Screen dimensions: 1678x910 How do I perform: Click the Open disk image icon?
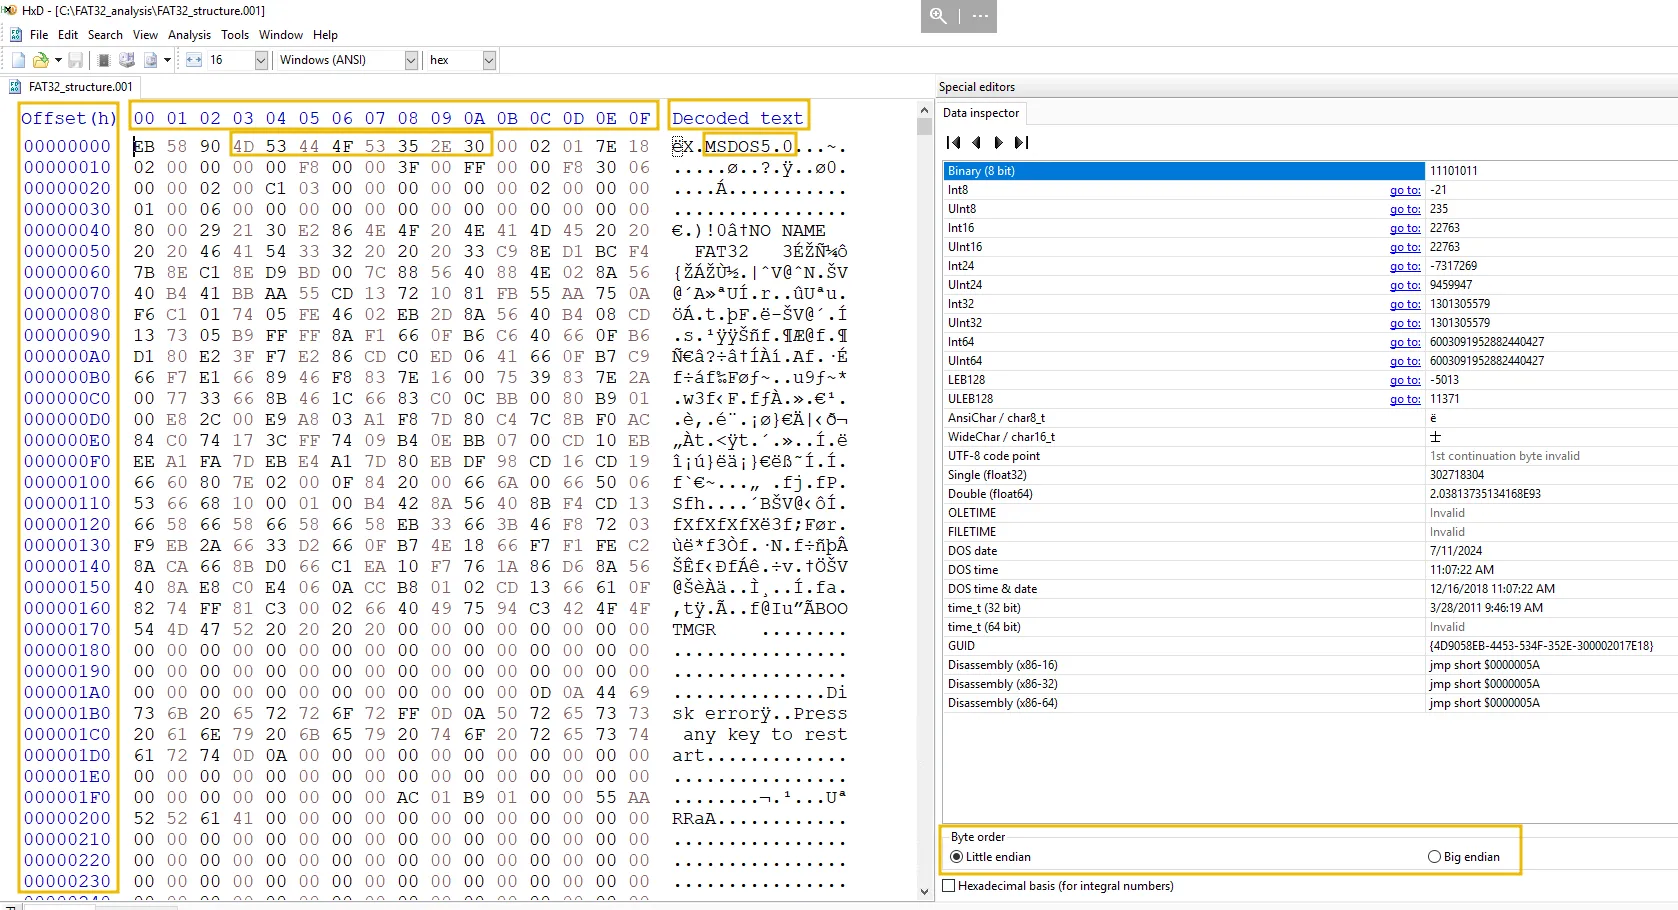coord(150,60)
